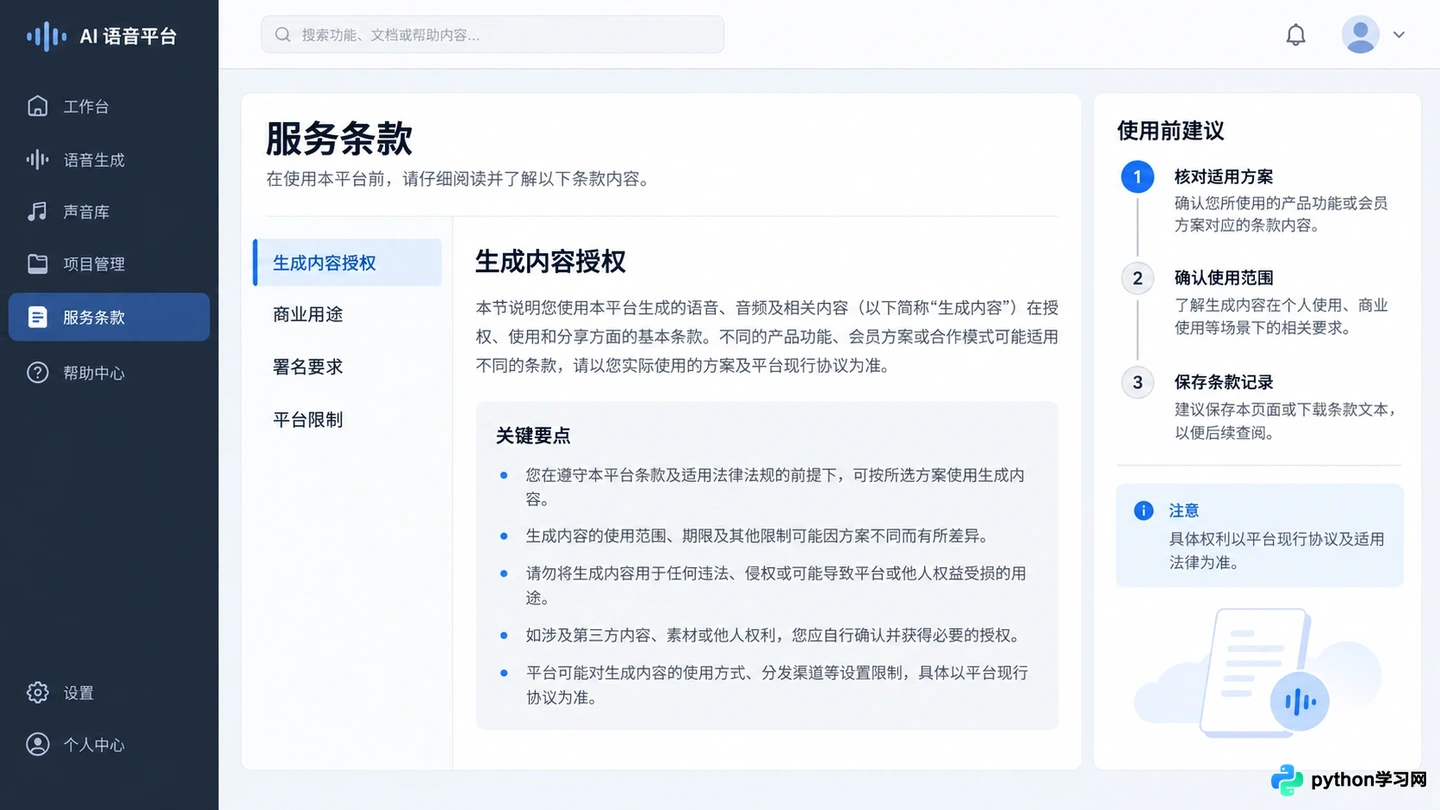Open 声音库 from the sidebar
The image size is (1440, 810).
click(x=109, y=211)
